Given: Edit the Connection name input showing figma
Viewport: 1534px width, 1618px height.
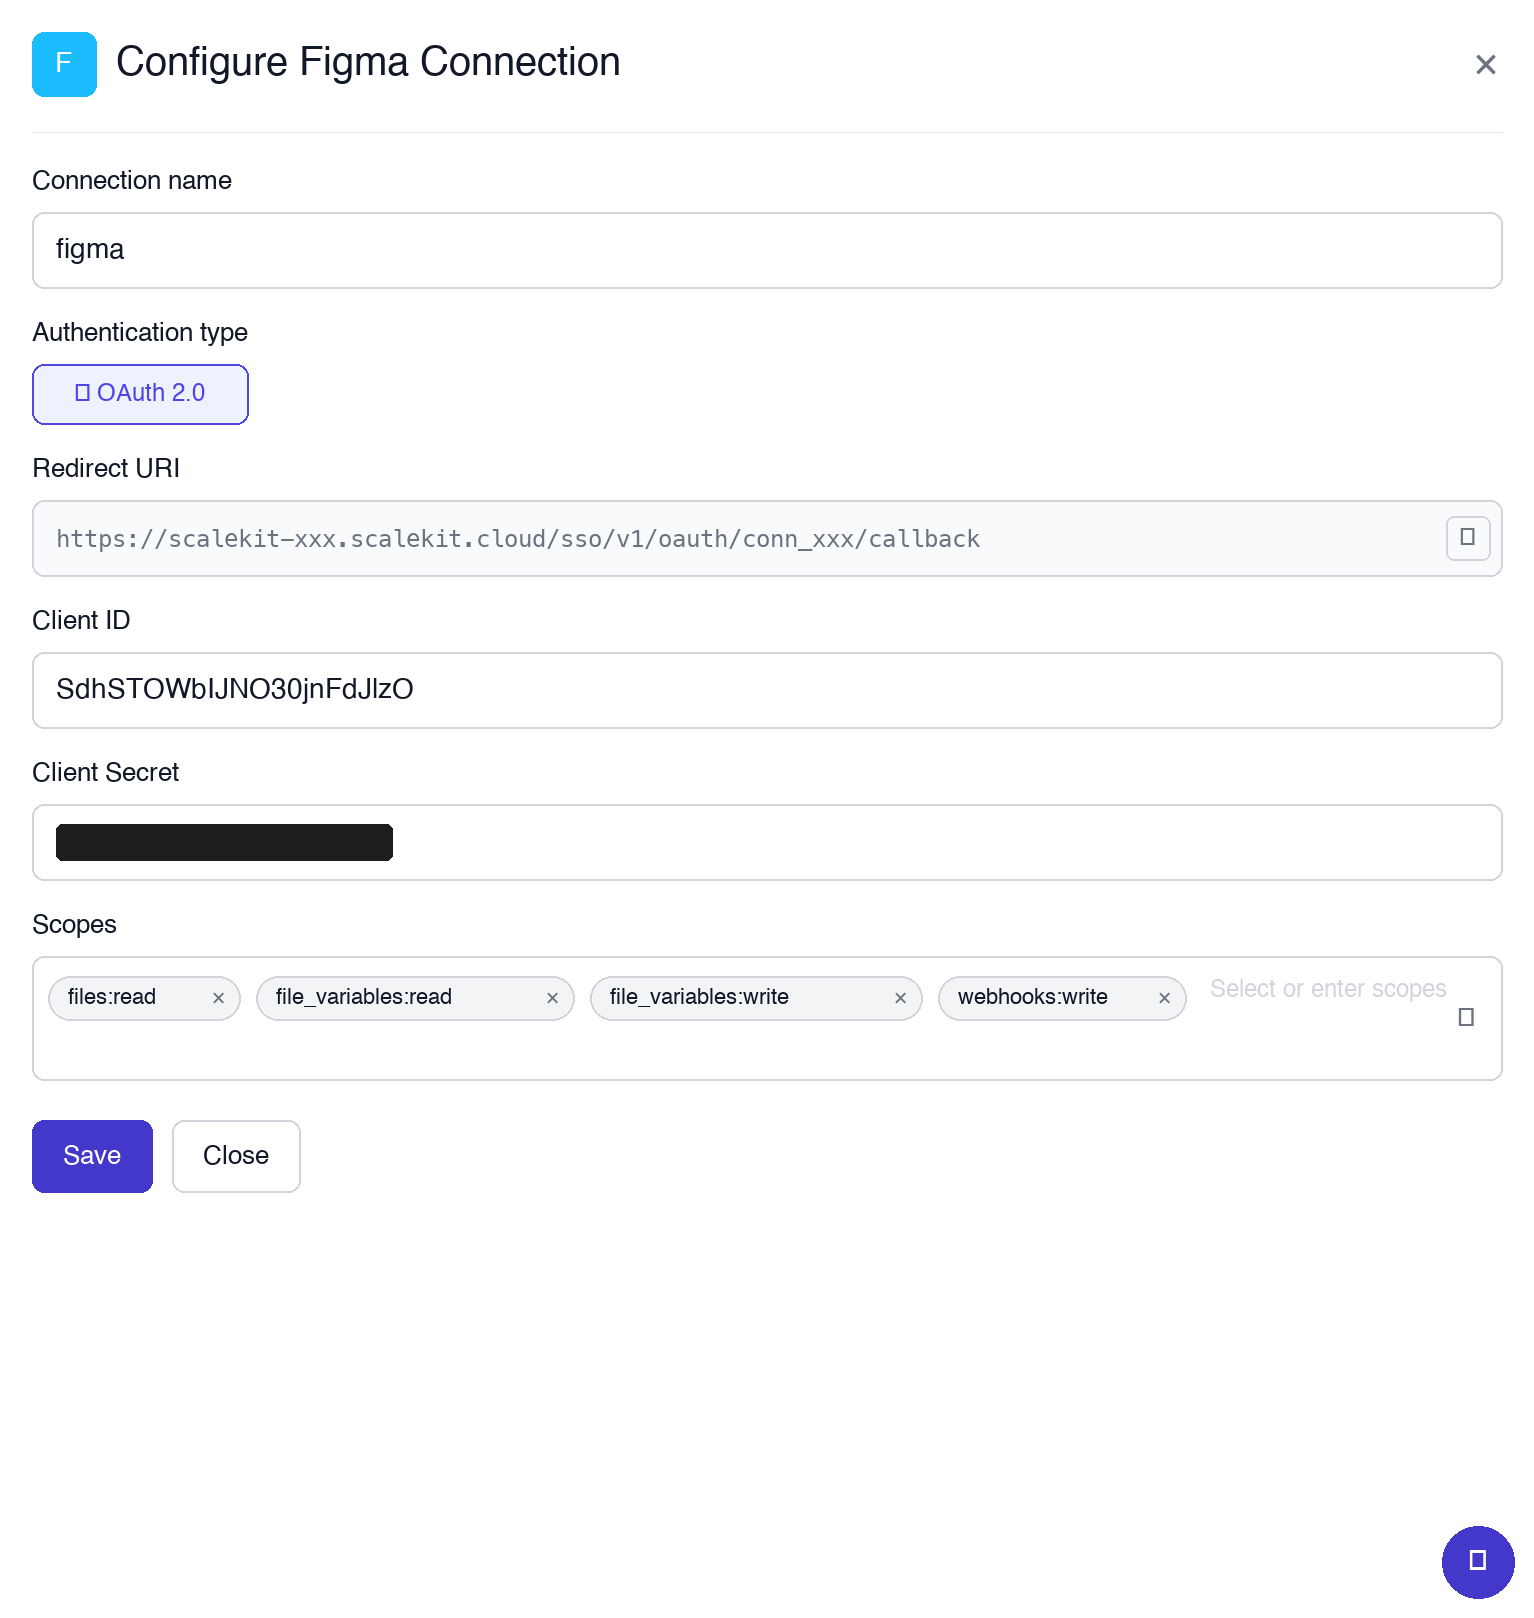Looking at the screenshot, I should pyautogui.click(x=767, y=250).
